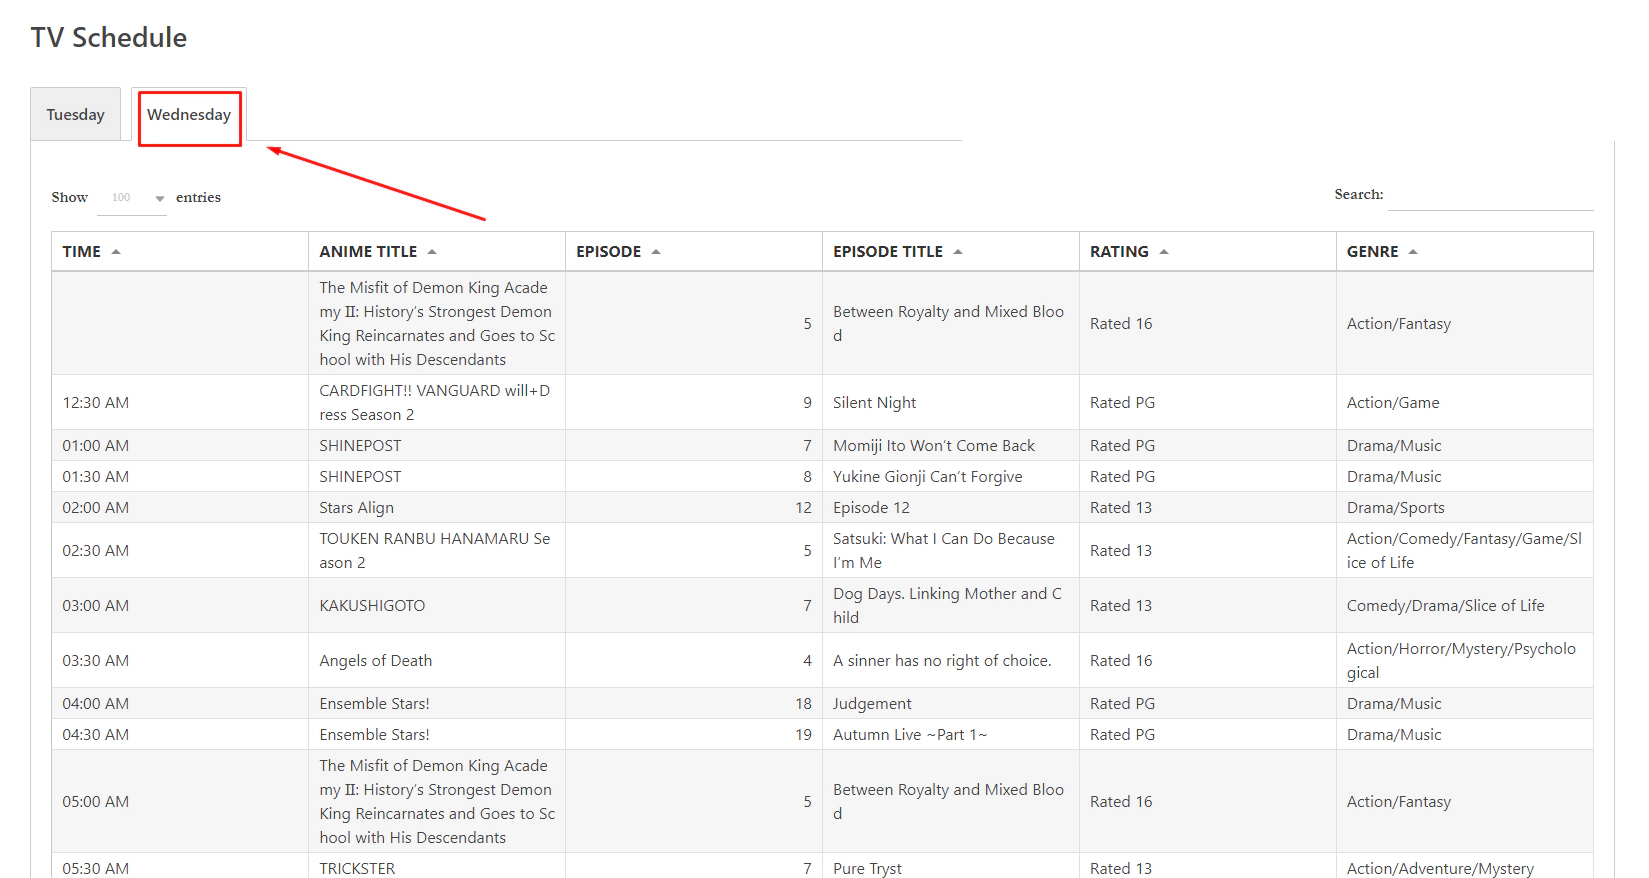Click A sinner has no right of choice
The height and width of the screenshot is (878, 1649).
(942, 661)
